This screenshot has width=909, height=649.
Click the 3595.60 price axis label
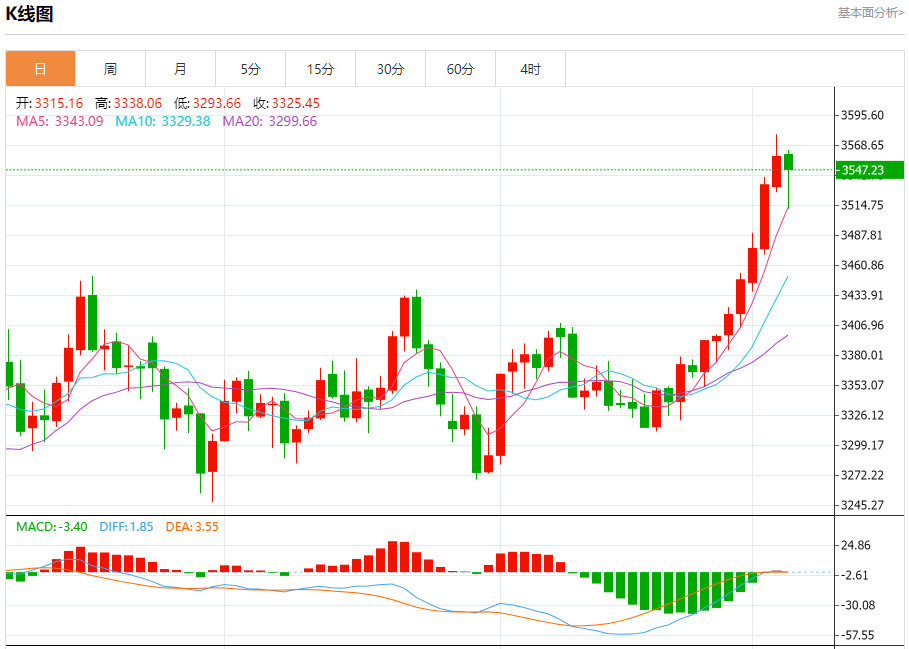coord(863,115)
